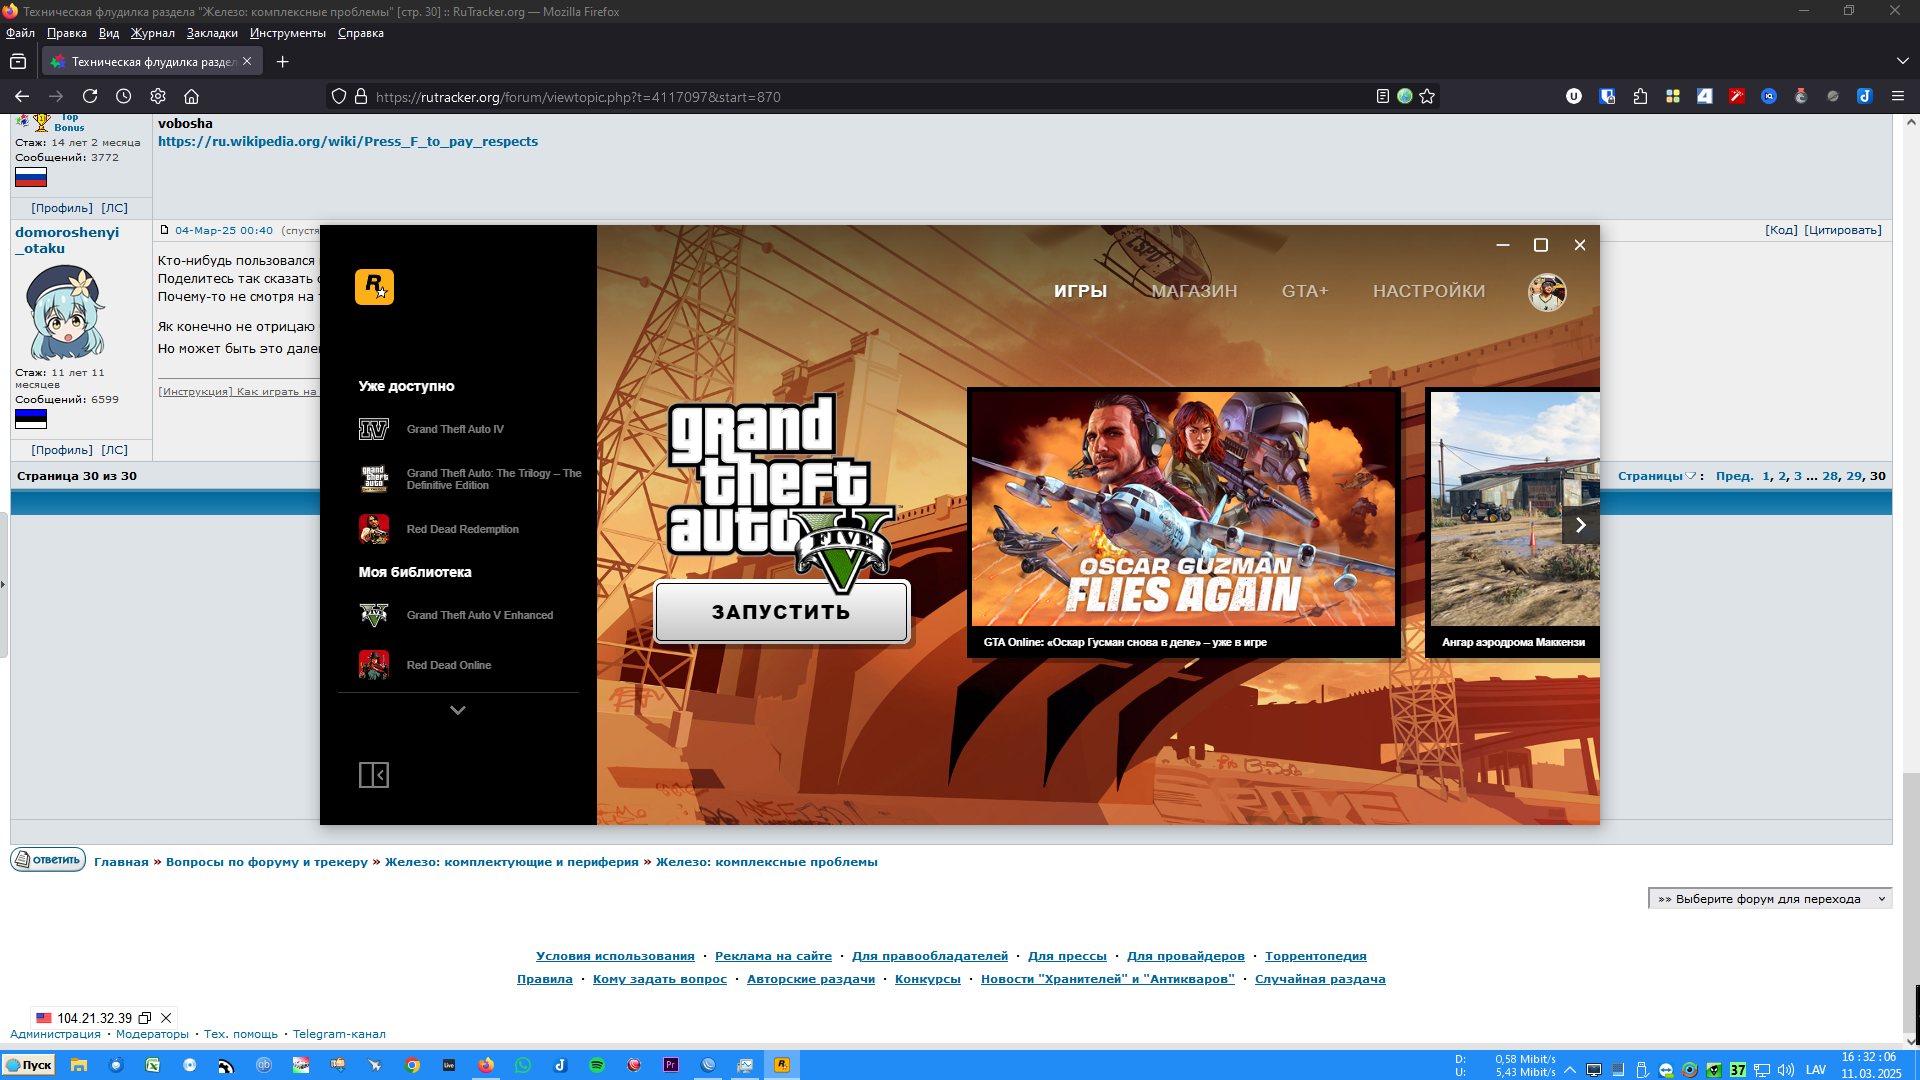Viewport: 1920px width, 1080px height.
Task: Open the Журнал menu
Action: point(152,33)
